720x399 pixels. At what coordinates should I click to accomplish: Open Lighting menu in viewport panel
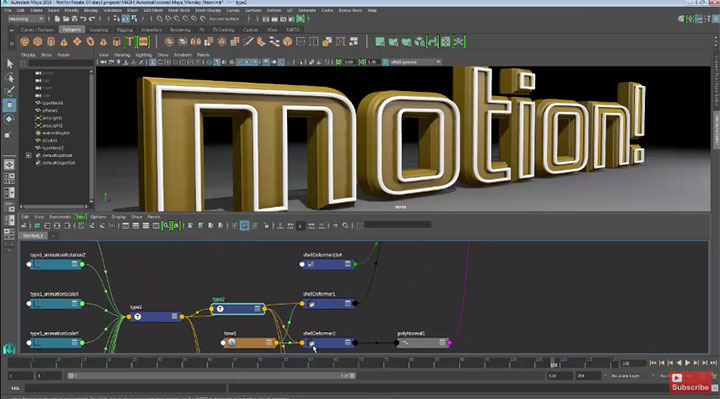[x=143, y=55]
